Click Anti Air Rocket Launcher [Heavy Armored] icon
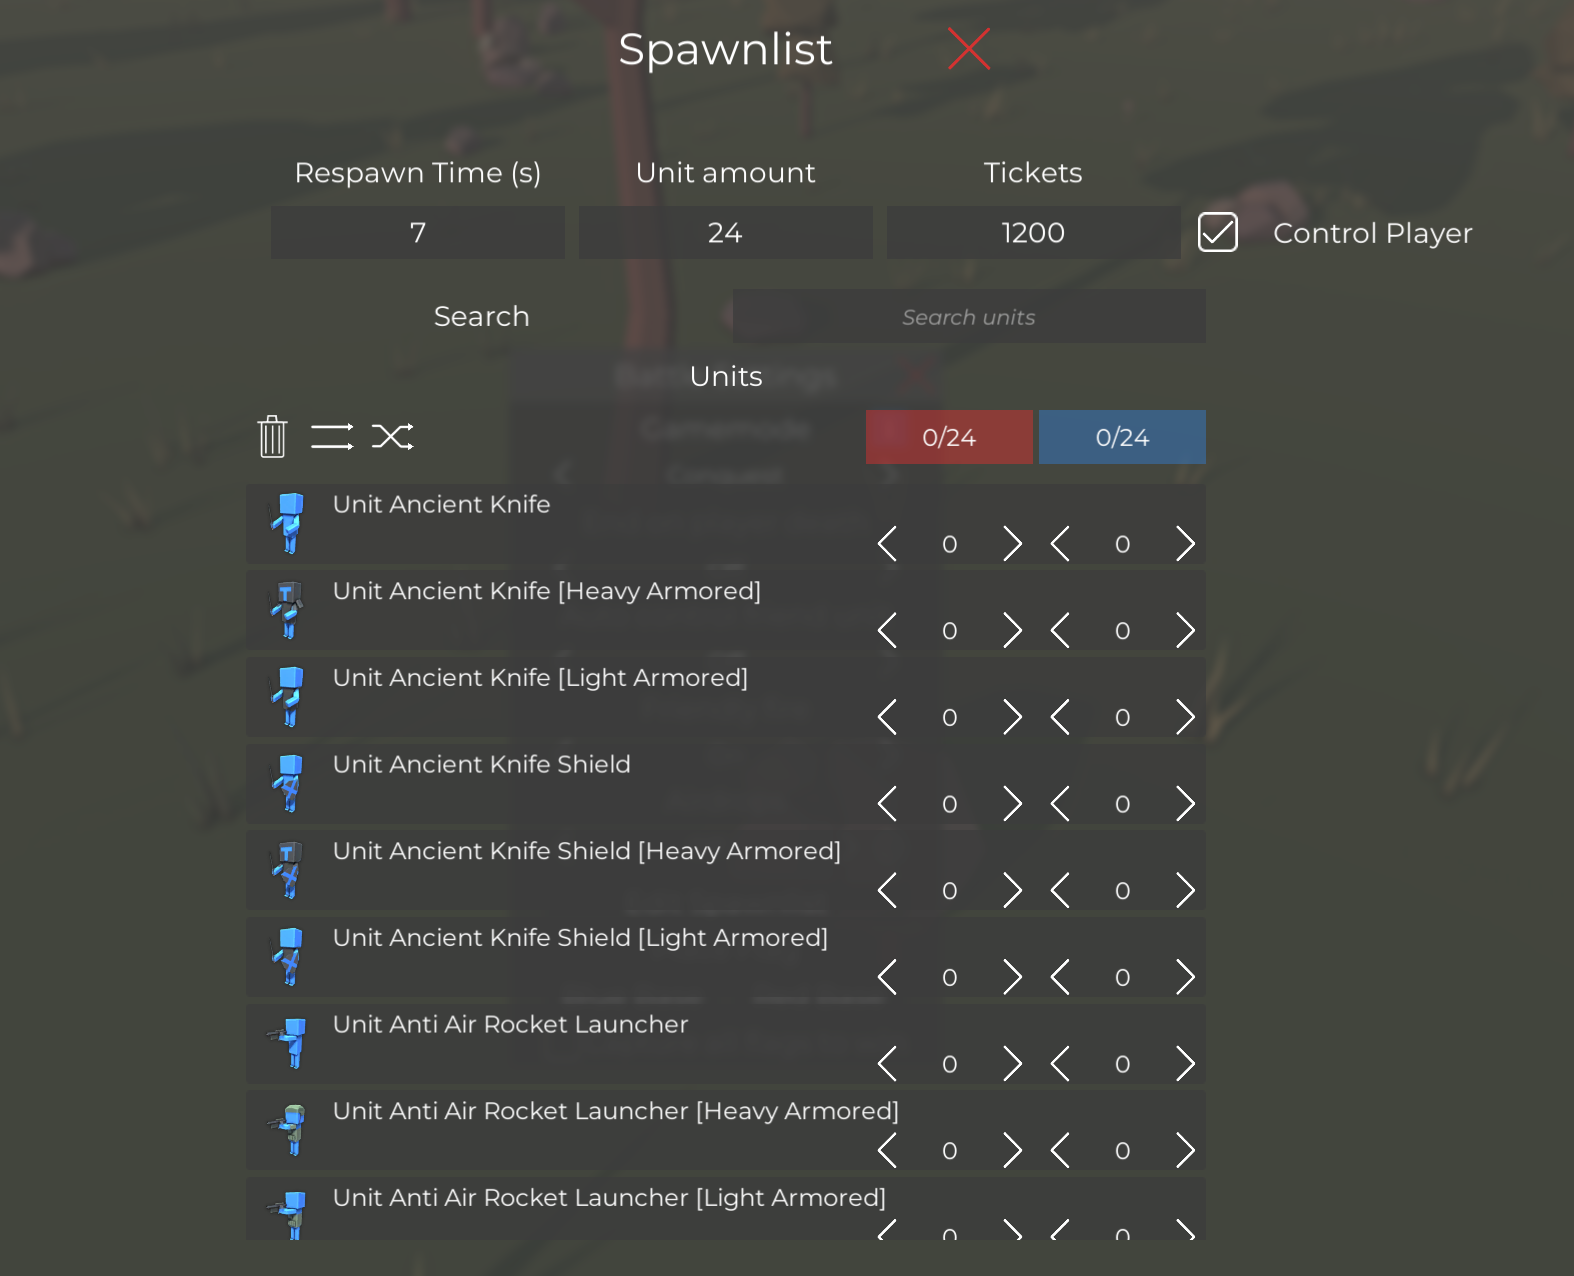The image size is (1574, 1276). (289, 1130)
